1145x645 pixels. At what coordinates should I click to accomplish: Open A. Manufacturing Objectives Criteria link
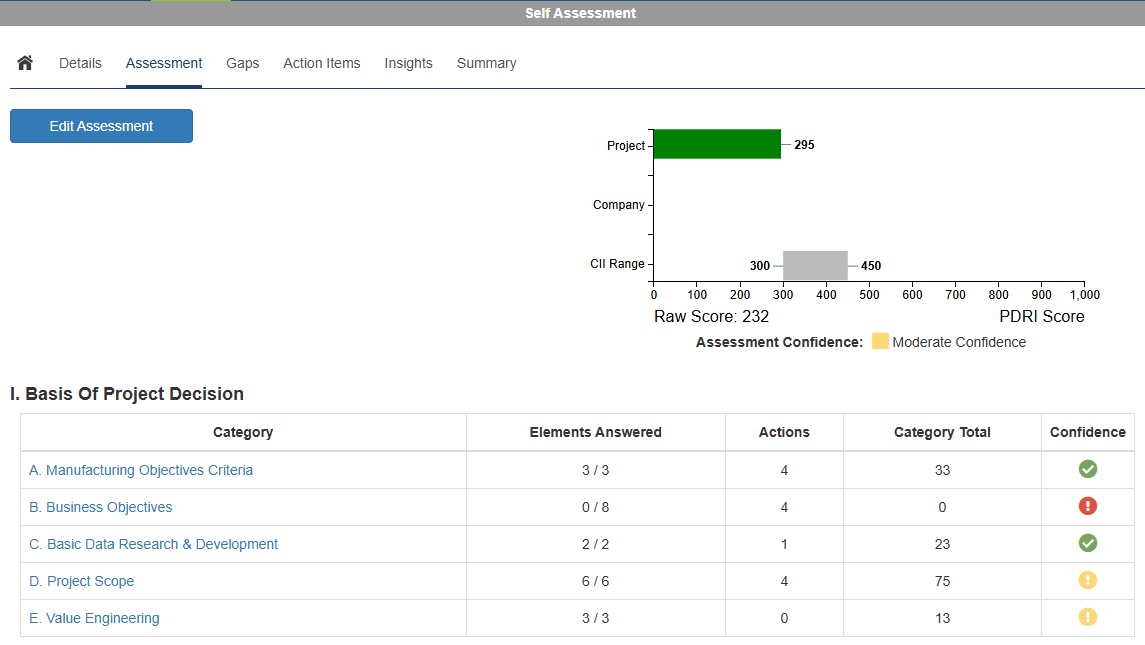click(x=141, y=470)
